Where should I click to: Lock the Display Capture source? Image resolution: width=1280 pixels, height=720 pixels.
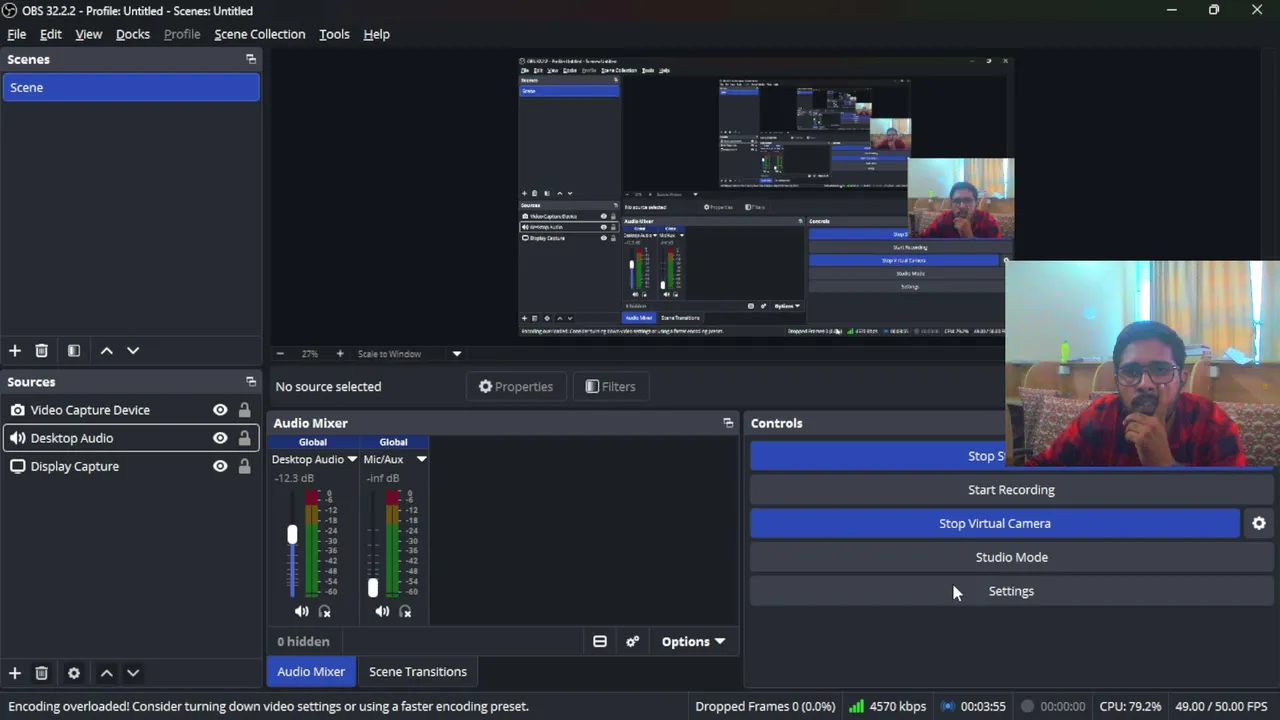[x=244, y=467]
